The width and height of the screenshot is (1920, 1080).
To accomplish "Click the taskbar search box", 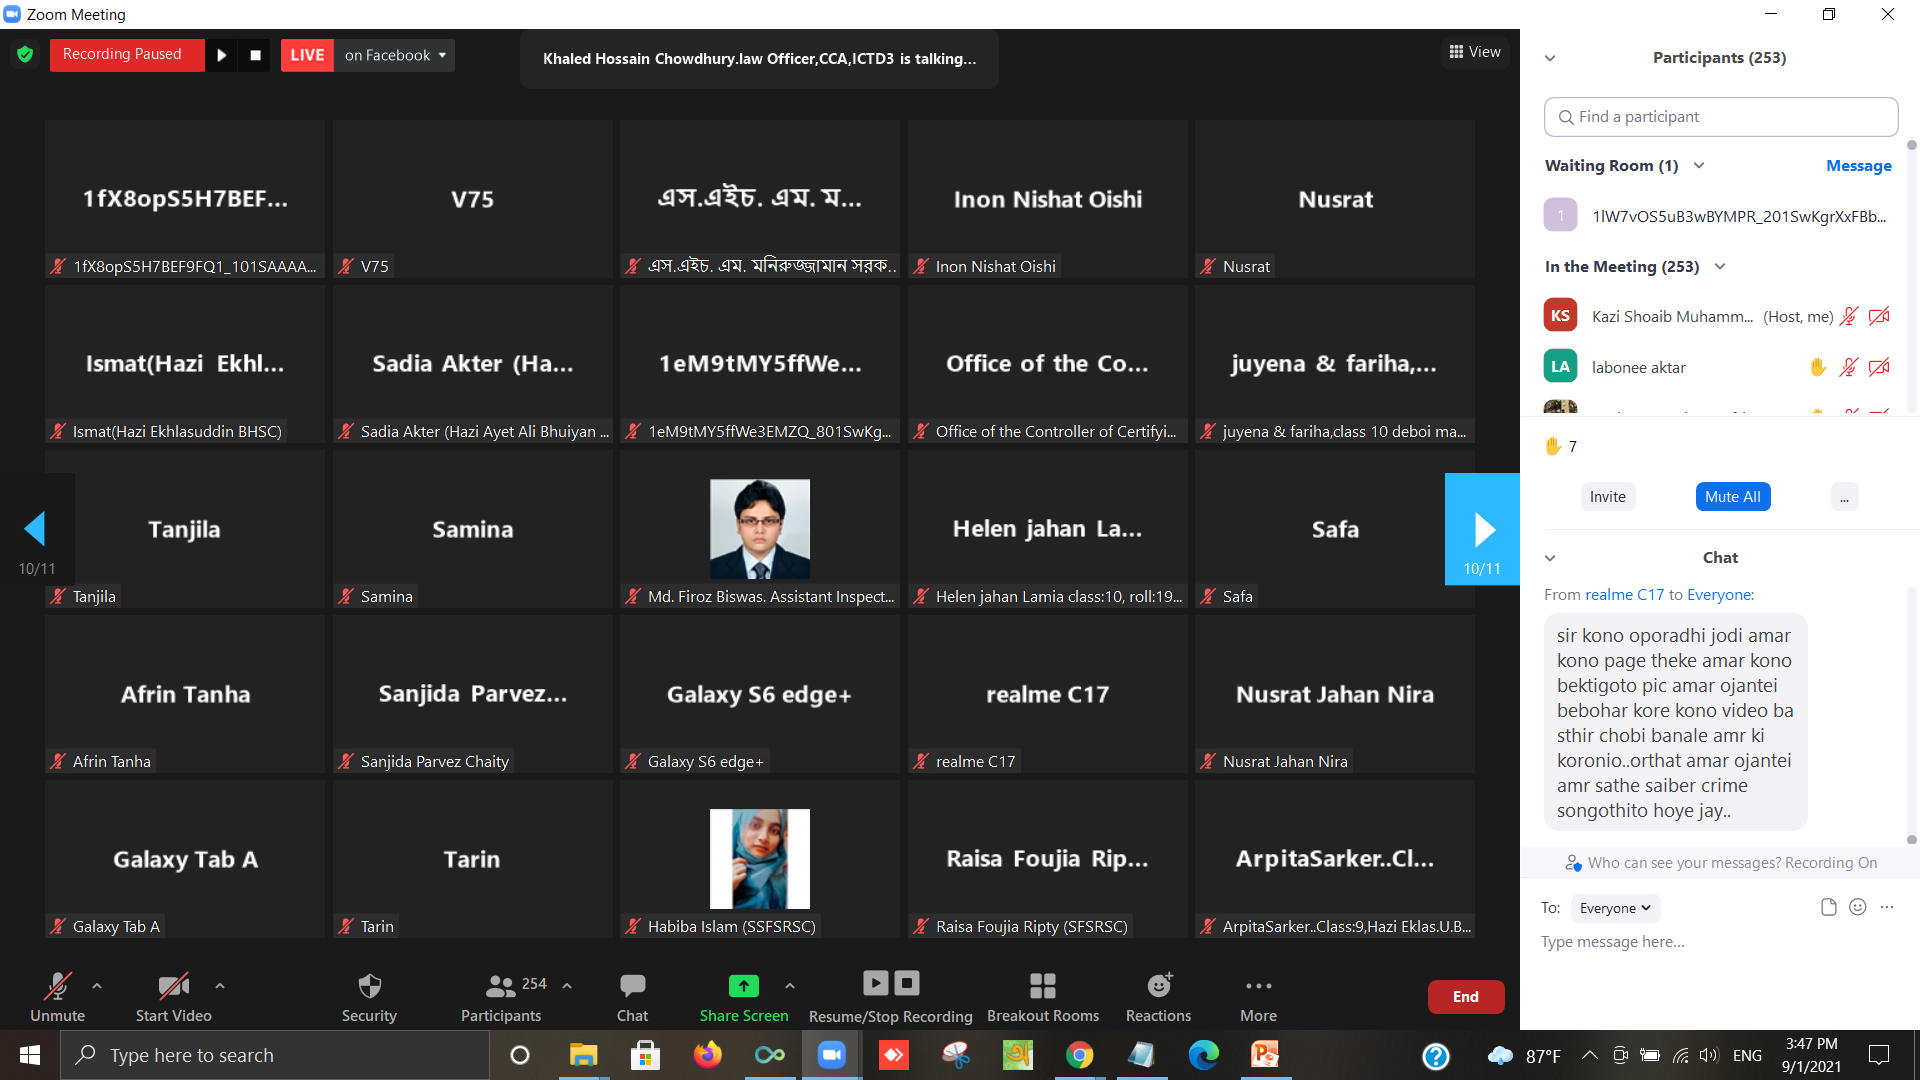I will [275, 1055].
